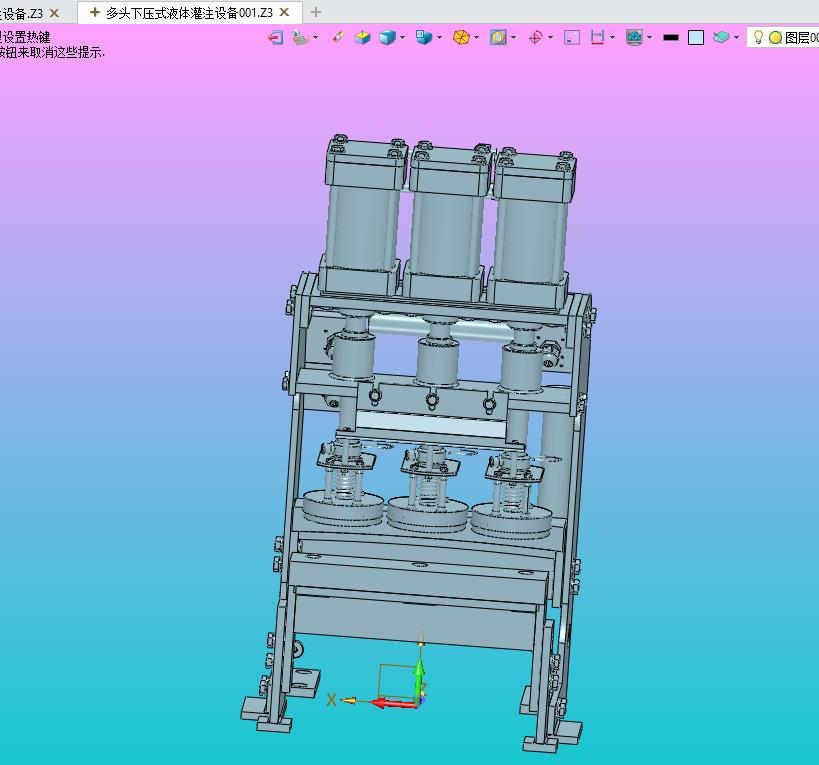Screen dimensions: 819x765
Task: Toggle the light bulb layer visibility icon
Action: [x=758, y=37]
